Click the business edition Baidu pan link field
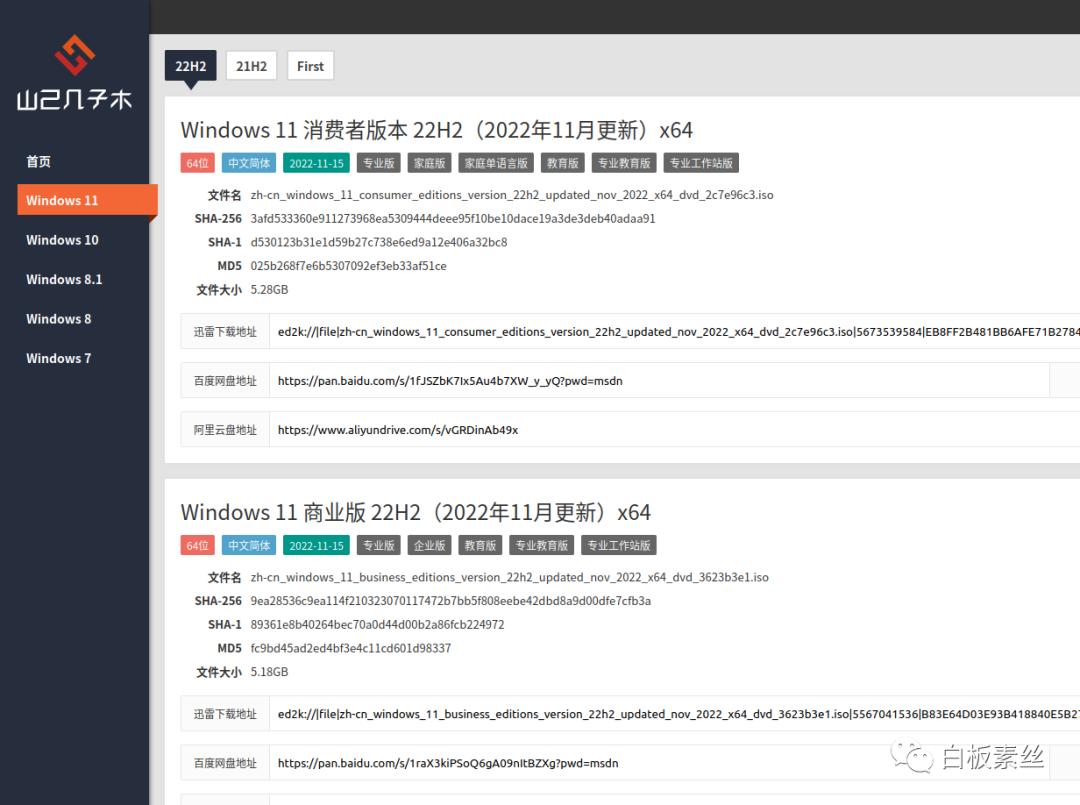The width and height of the screenshot is (1080, 805). (659, 763)
